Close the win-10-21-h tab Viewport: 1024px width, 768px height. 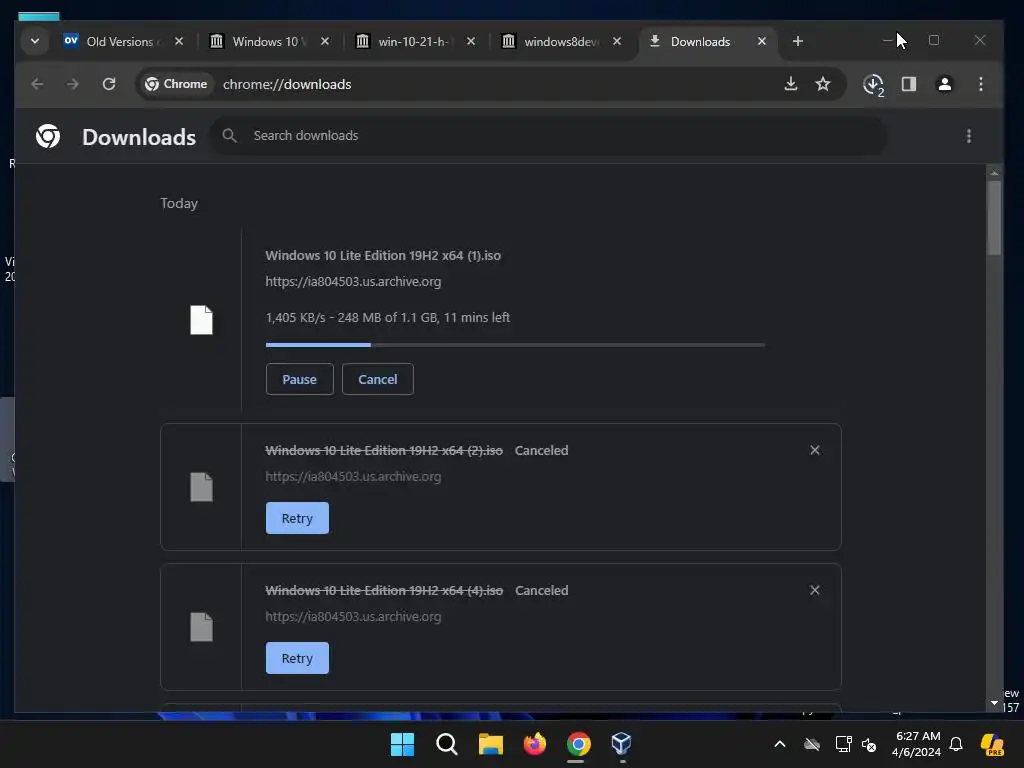coord(471,41)
